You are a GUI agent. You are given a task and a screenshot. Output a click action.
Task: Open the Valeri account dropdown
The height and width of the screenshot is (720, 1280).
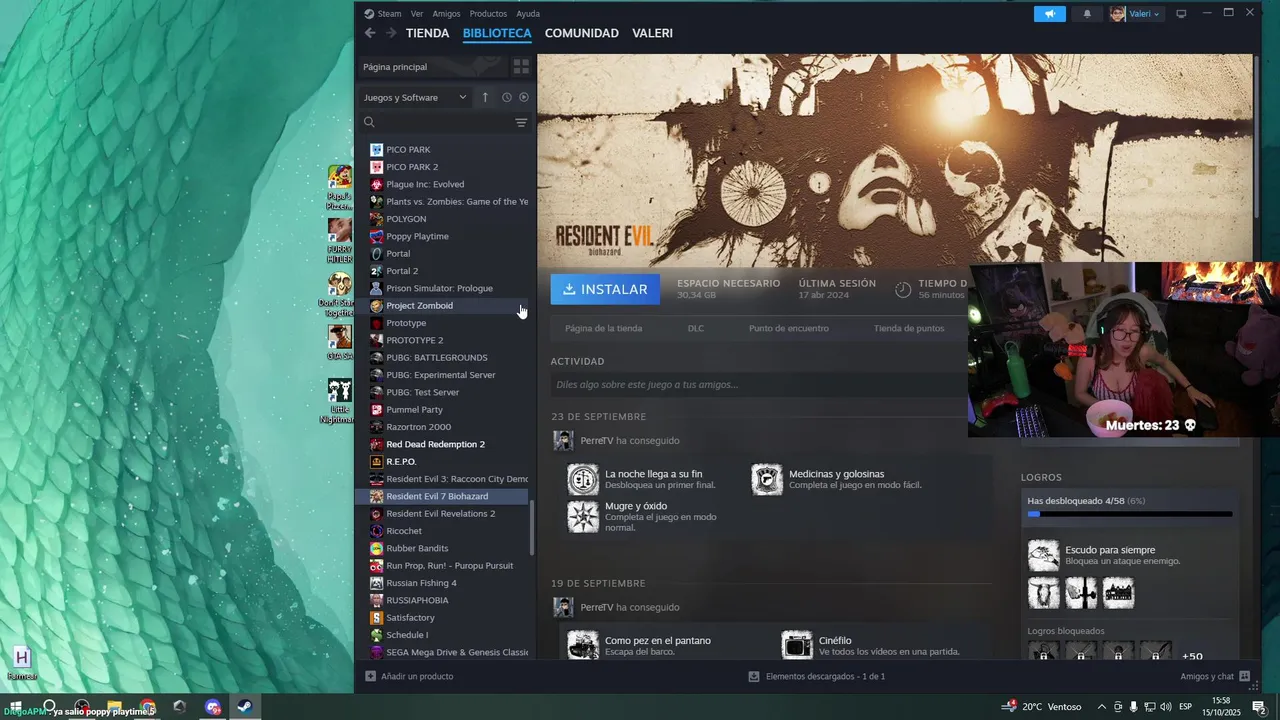(x=1135, y=14)
